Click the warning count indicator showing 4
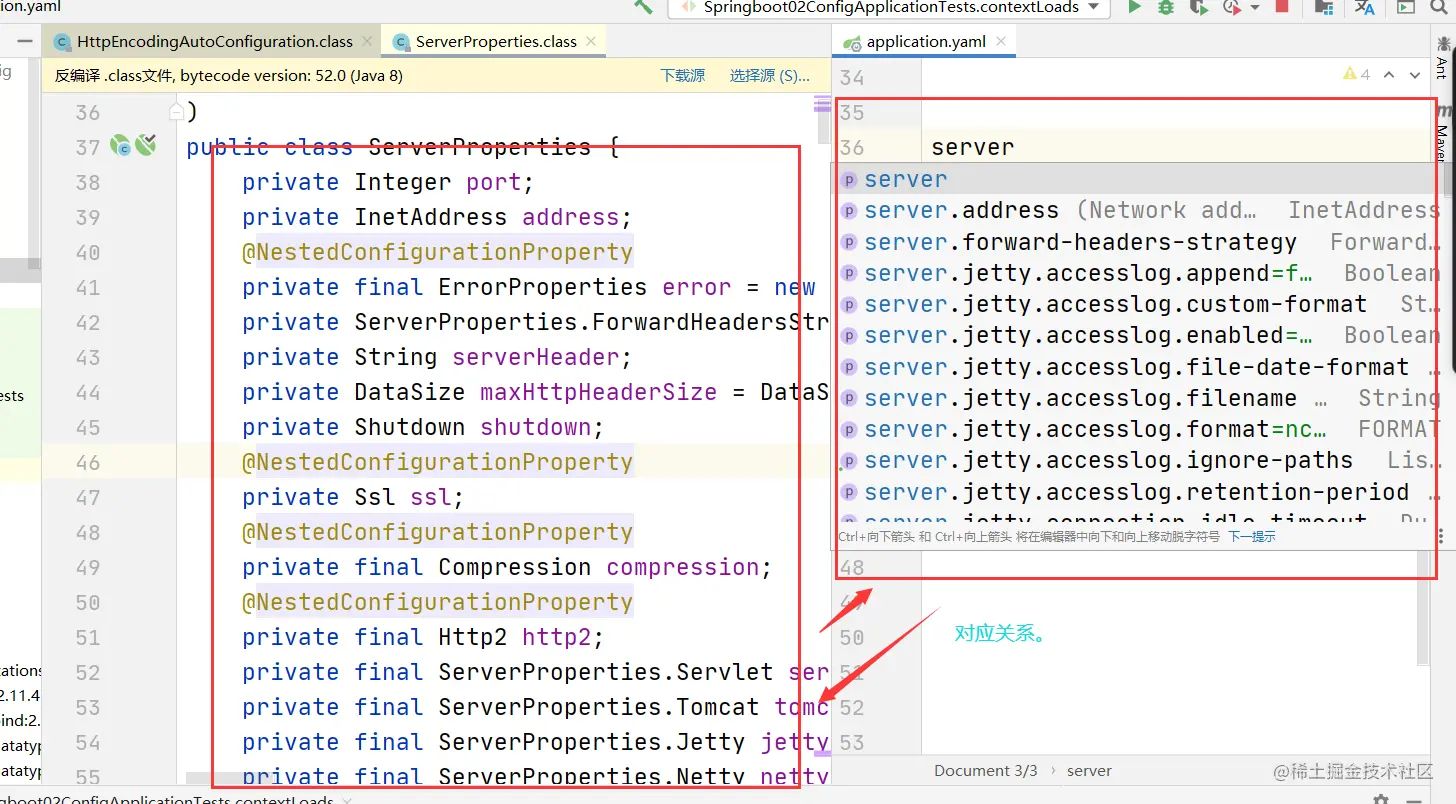Image resolution: width=1456 pixels, height=804 pixels. [x=1357, y=75]
